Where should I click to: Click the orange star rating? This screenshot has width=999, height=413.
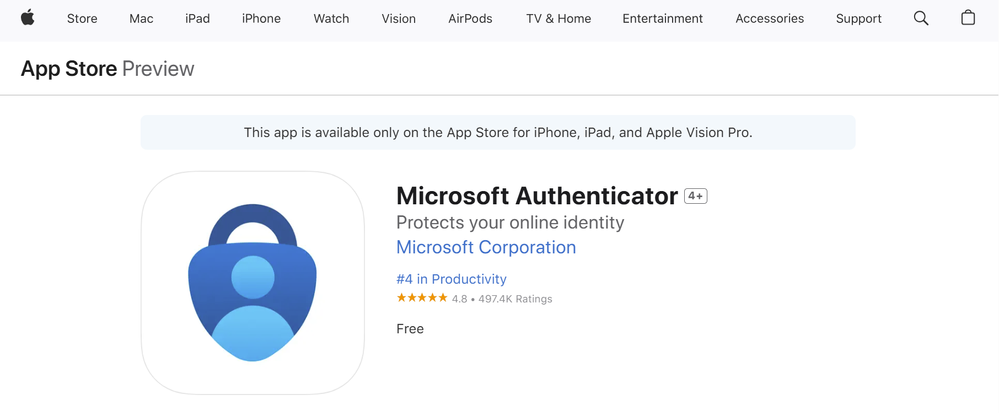422,298
